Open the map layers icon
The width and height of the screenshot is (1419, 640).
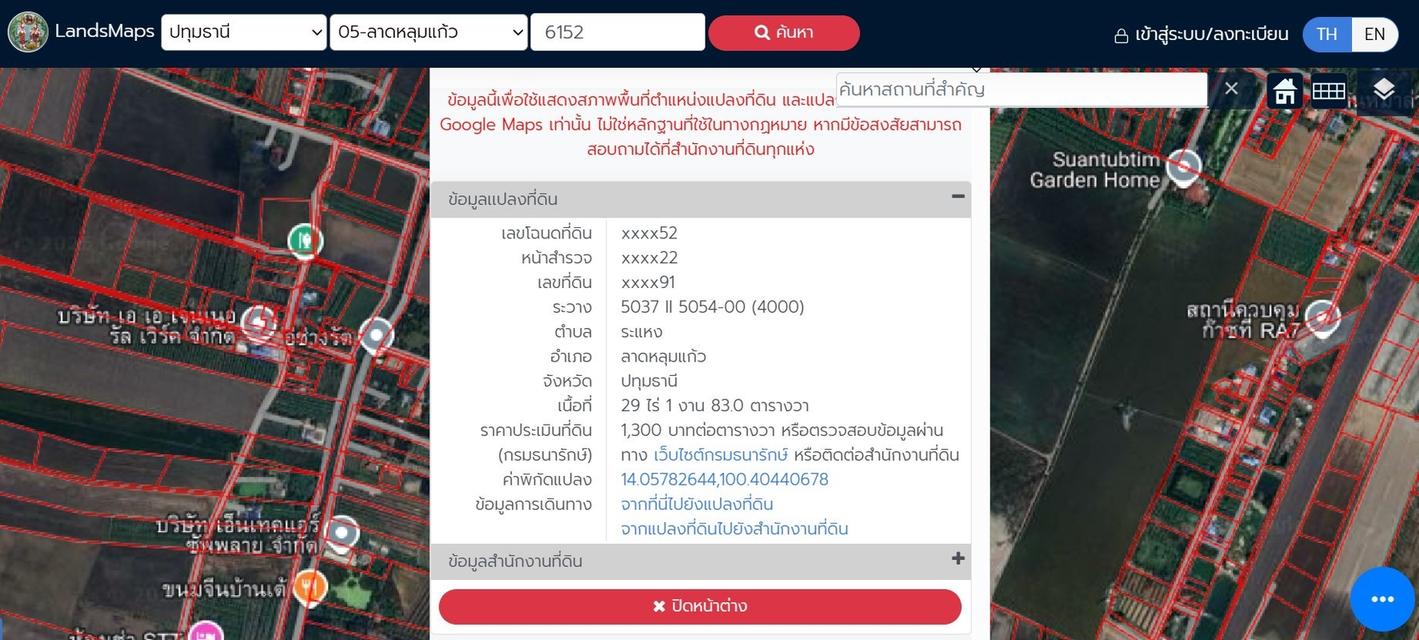click(1384, 90)
